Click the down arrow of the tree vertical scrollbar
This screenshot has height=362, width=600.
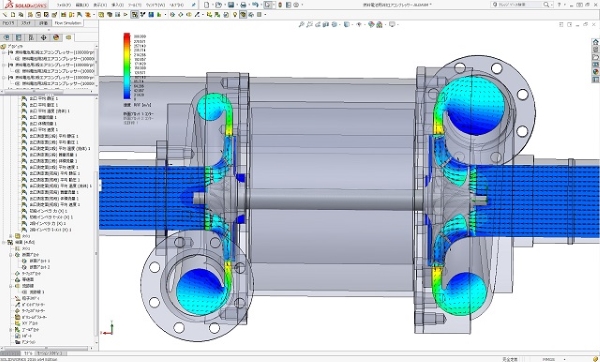pos(96,344)
